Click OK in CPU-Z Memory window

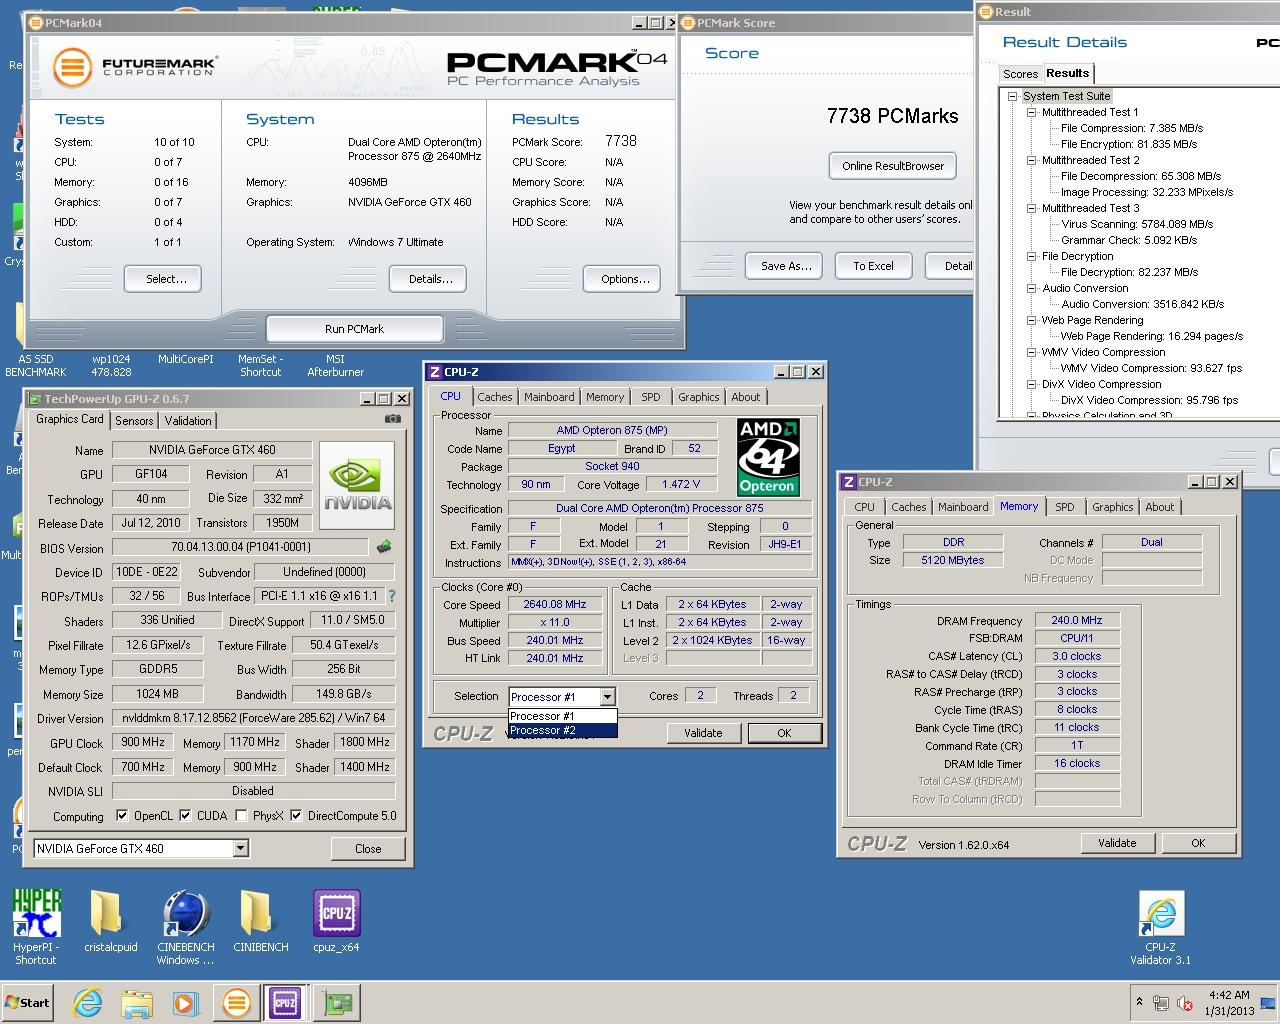[x=1198, y=843]
